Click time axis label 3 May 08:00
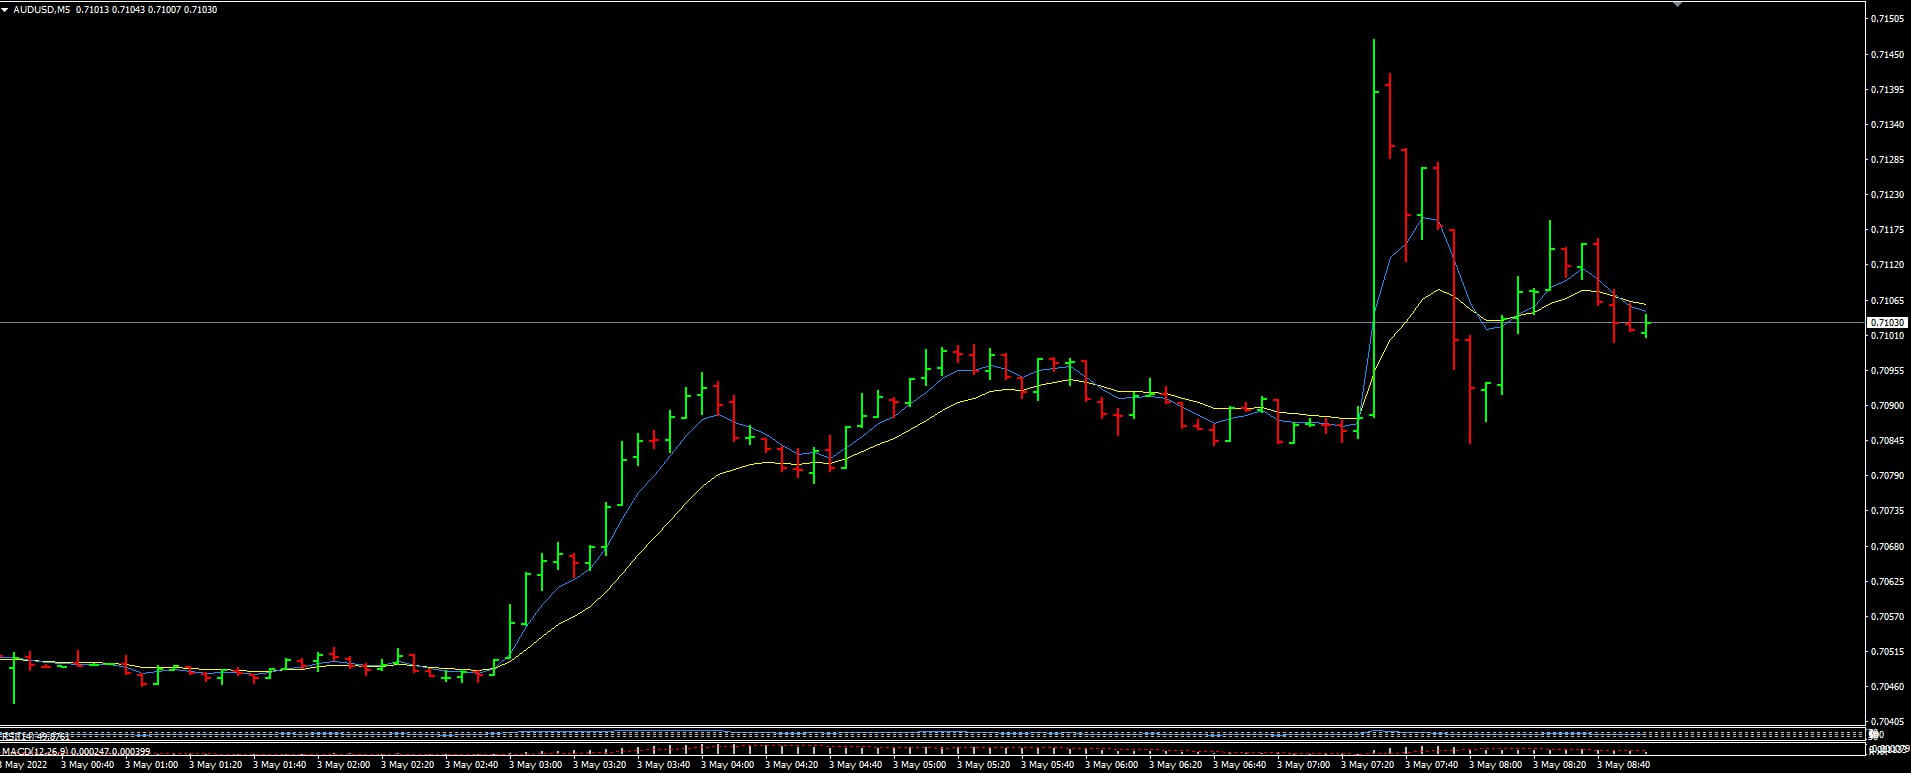This screenshot has width=1911, height=773. tap(1495, 765)
